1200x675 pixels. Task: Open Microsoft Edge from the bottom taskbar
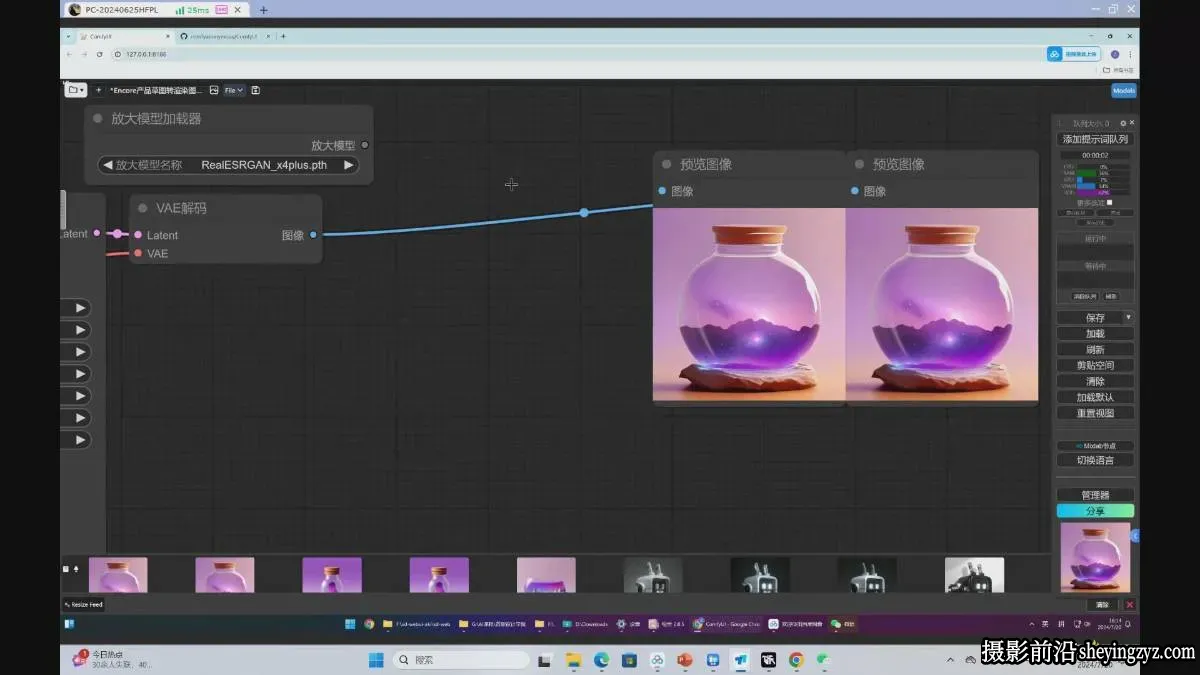(601, 660)
